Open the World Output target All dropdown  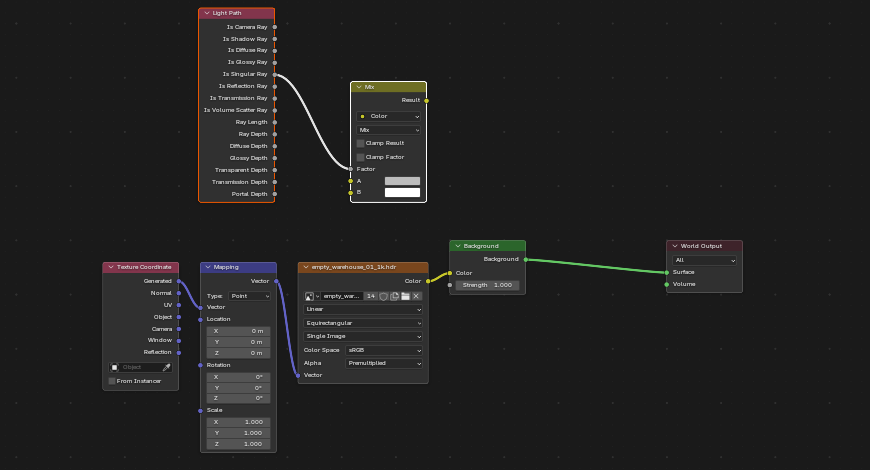click(704, 260)
